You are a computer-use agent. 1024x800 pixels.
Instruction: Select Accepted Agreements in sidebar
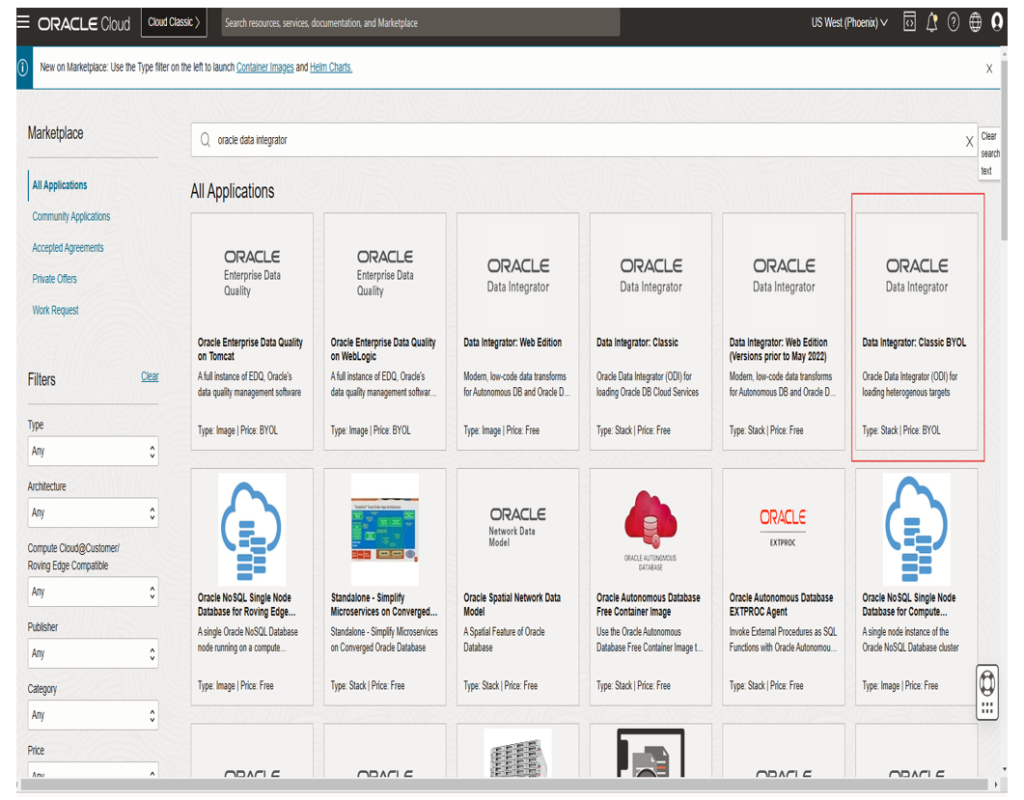pyautogui.click(x=68, y=248)
